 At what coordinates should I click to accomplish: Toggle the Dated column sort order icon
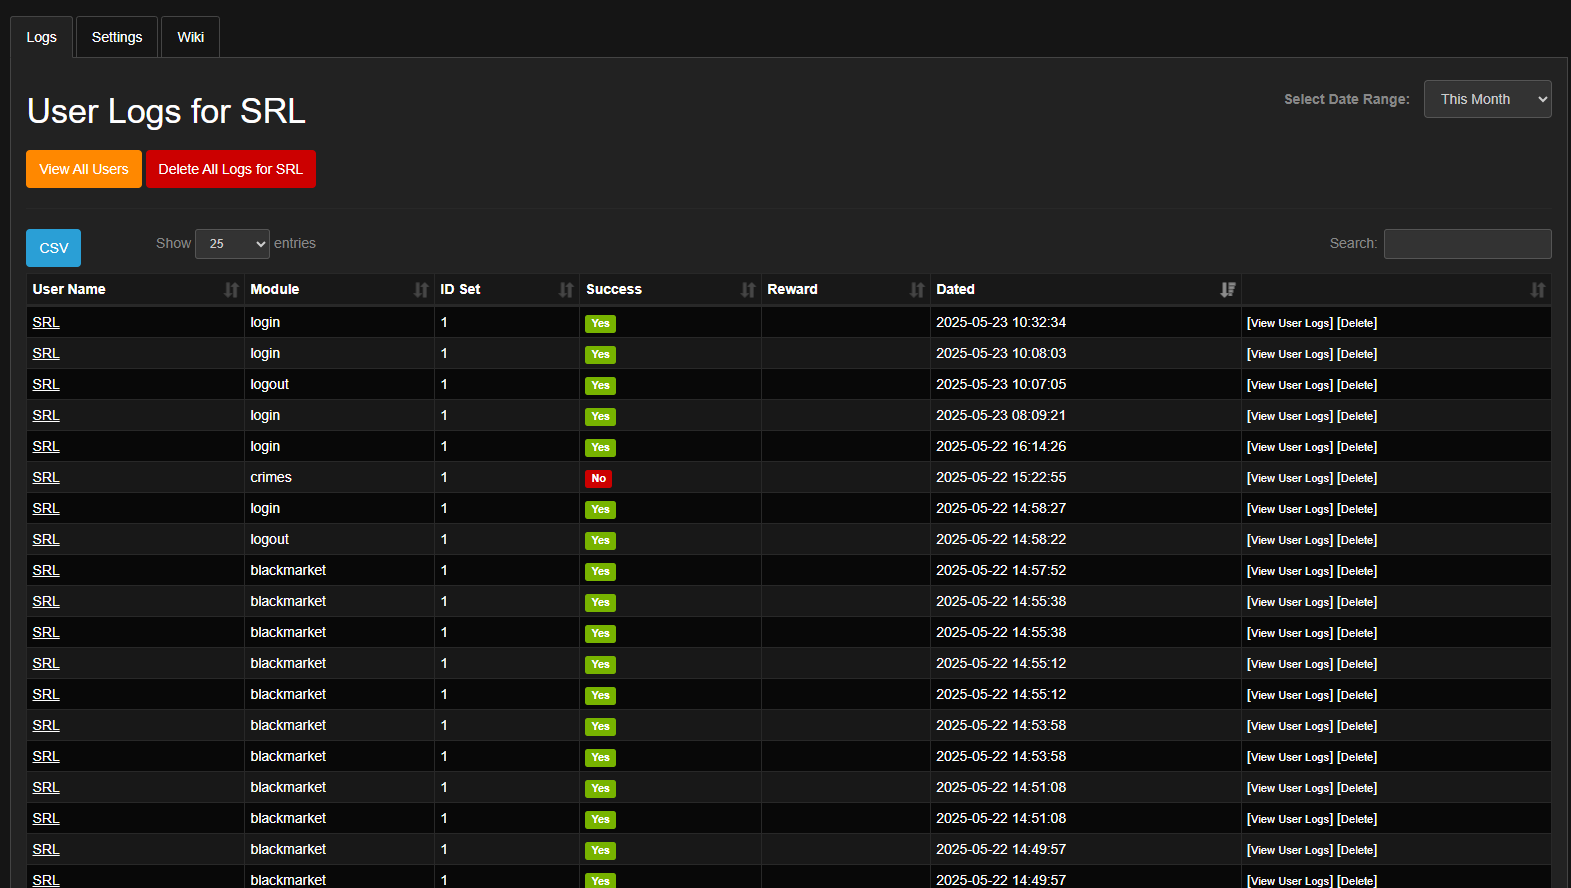1228,290
